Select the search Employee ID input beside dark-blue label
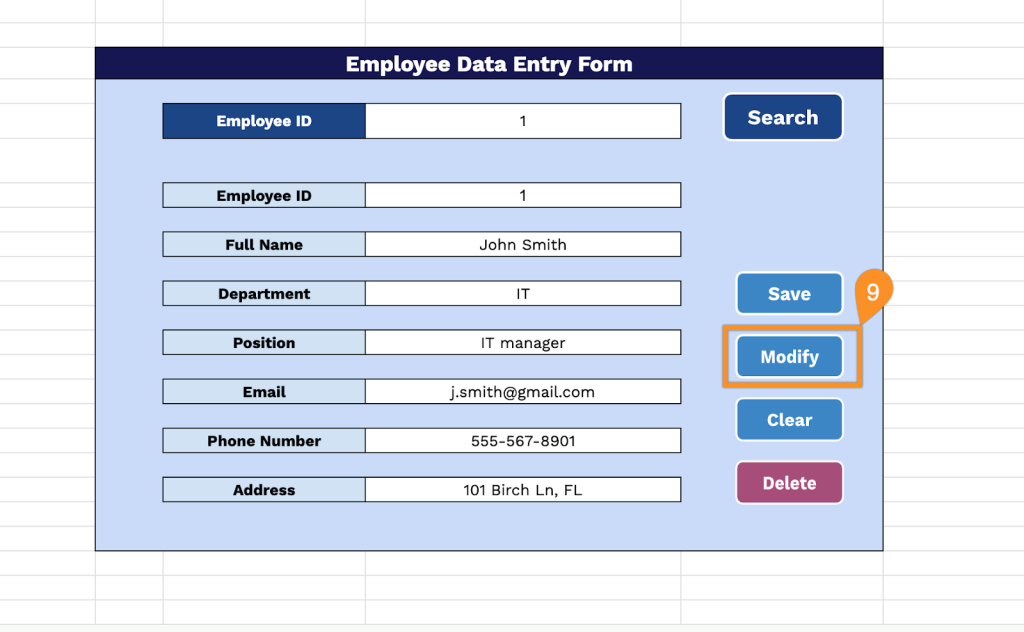The height and width of the screenshot is (632, 1024). pos(522,121)
